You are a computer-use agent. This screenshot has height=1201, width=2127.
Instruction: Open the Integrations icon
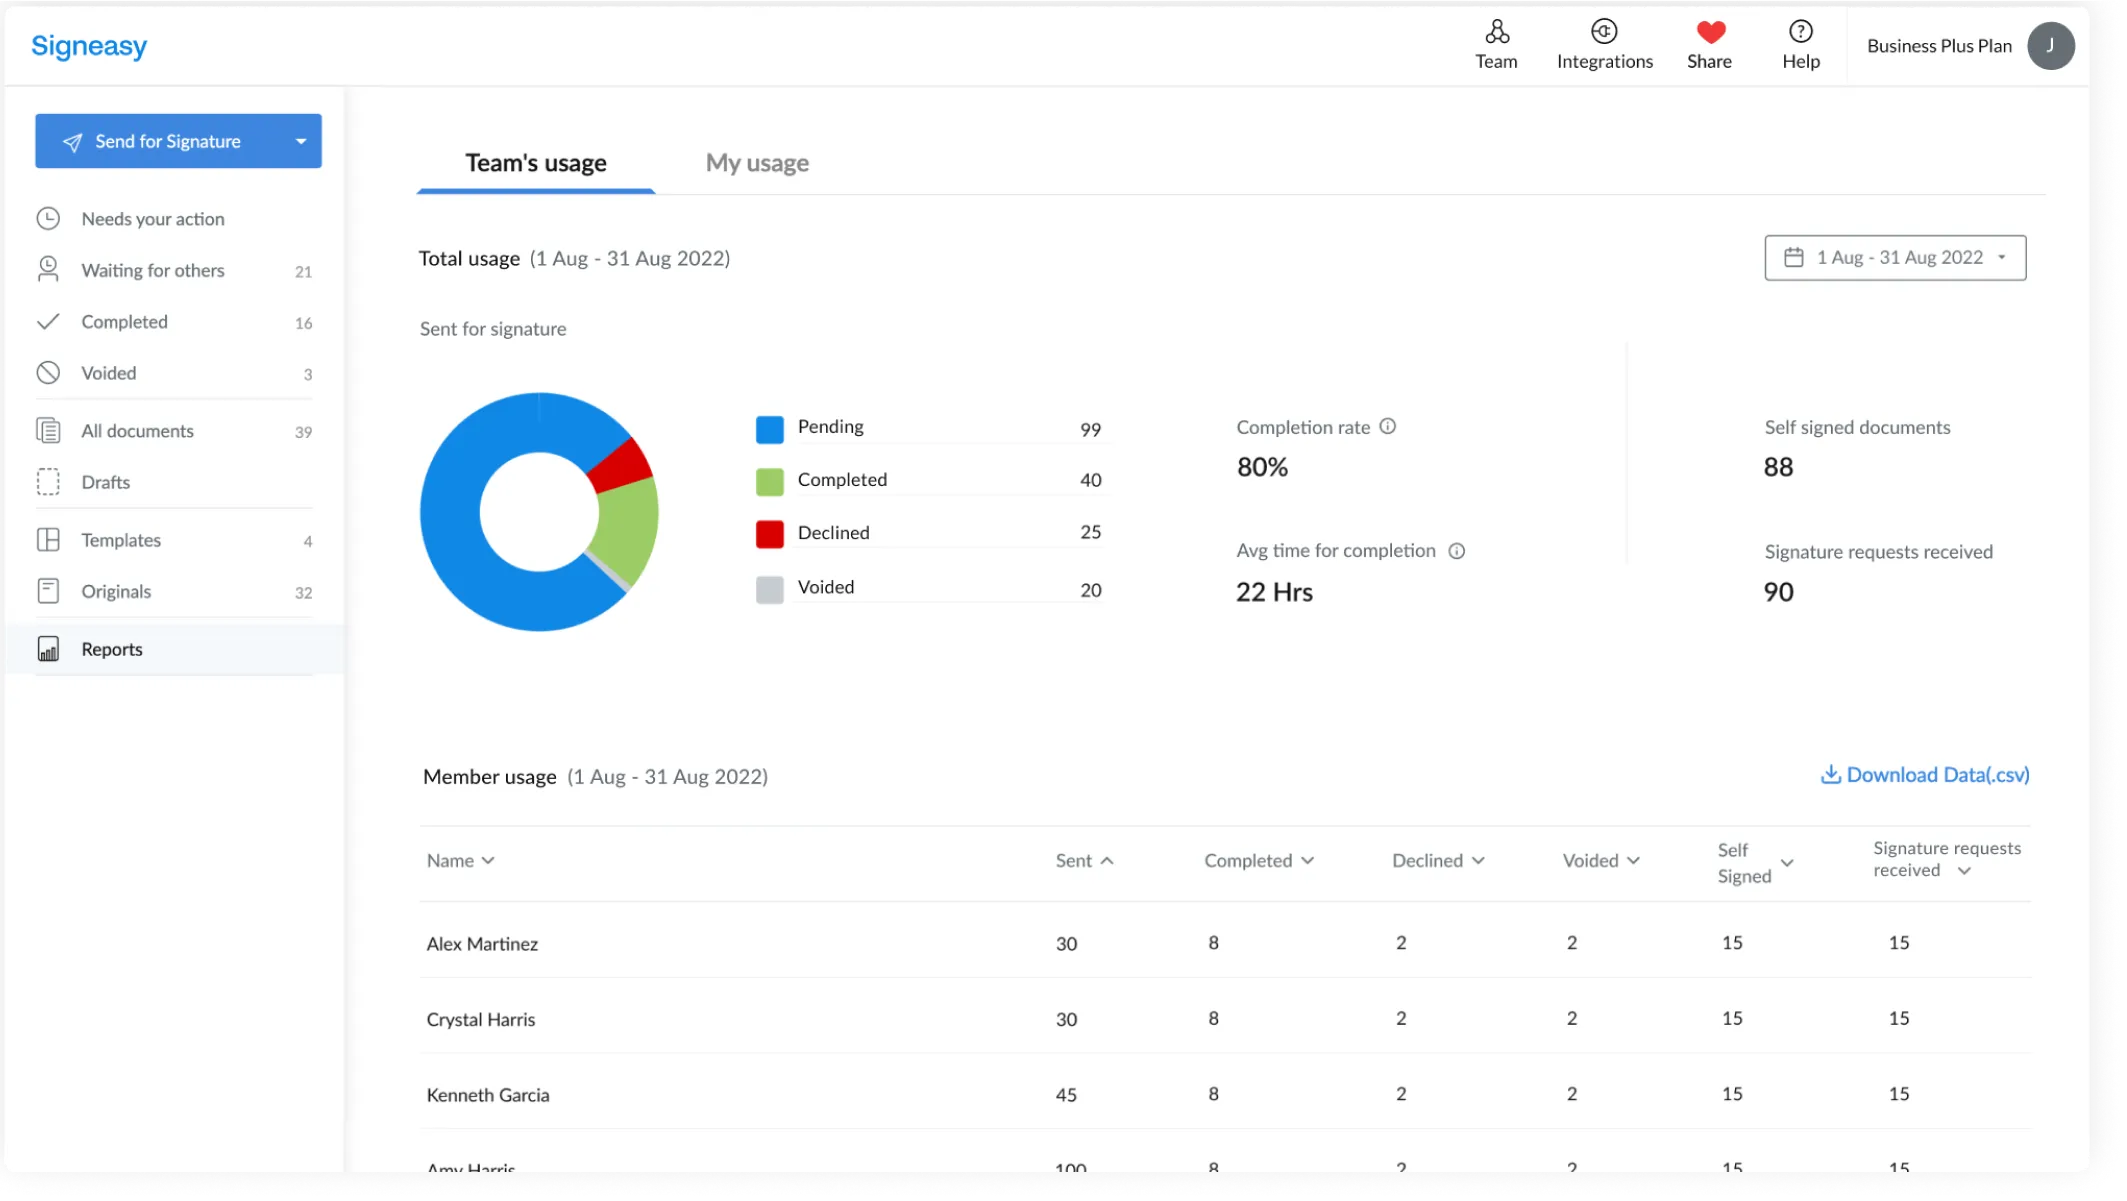(1603, 32)
